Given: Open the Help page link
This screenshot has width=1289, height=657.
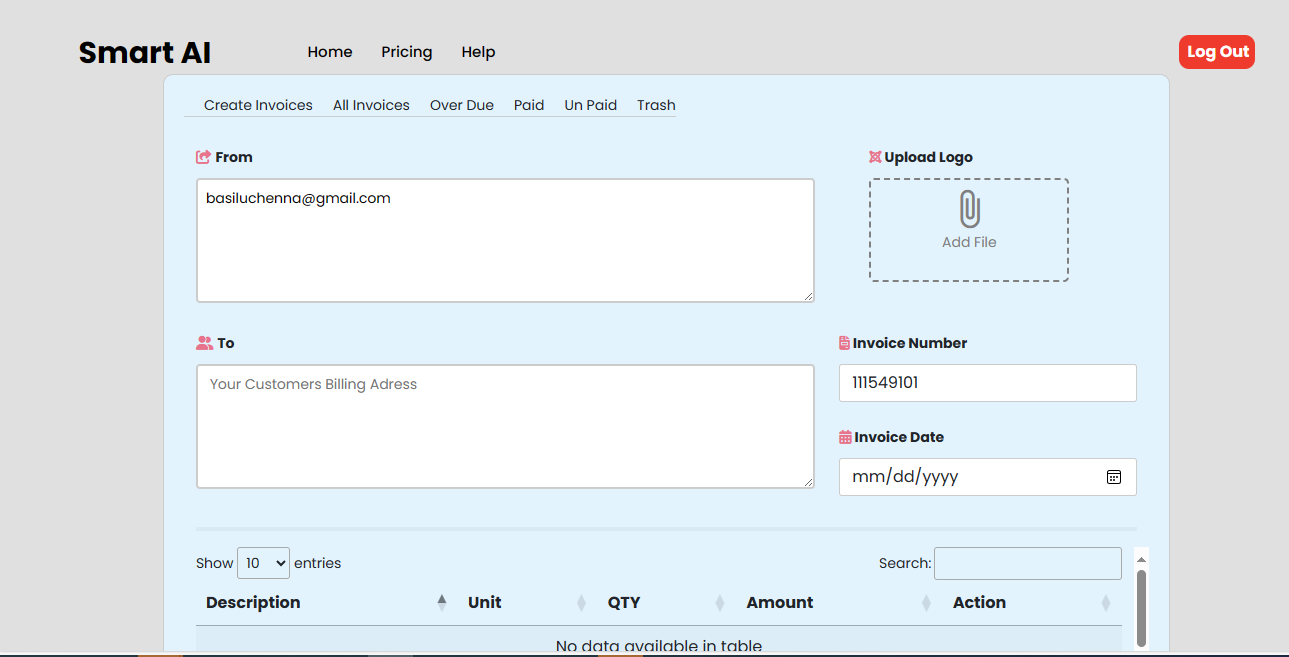Looking at the screenshot, I should (478, 52).
